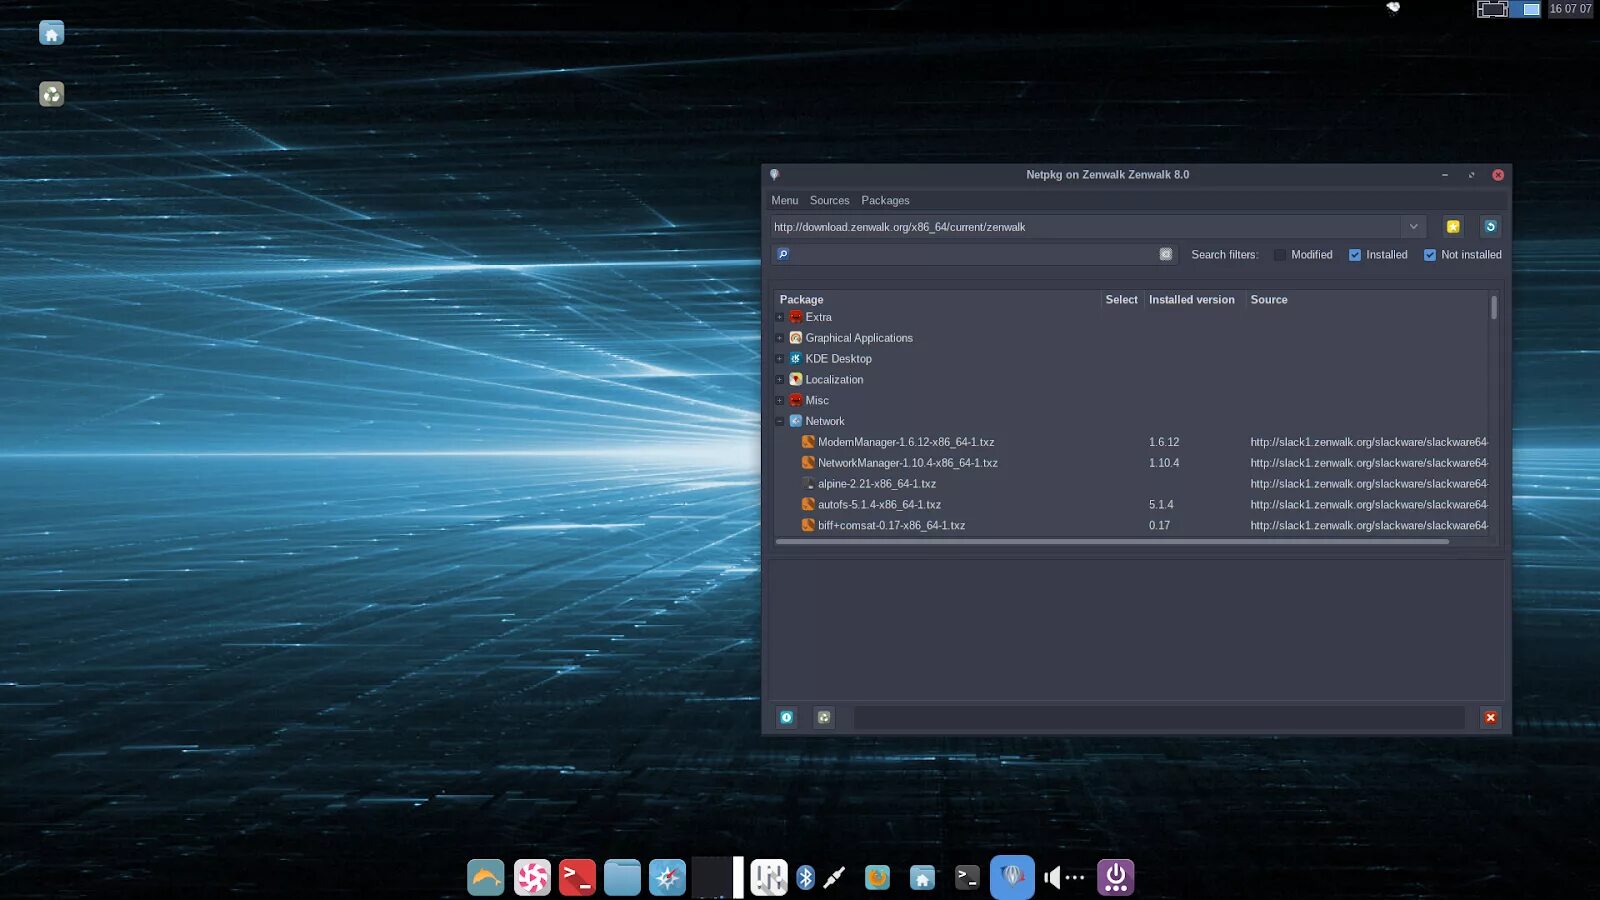Select the NetworkManager-1.10.4-x86_64-1.txz row
Viewport: 1600px width, 900px height.
pos(1132,463)
